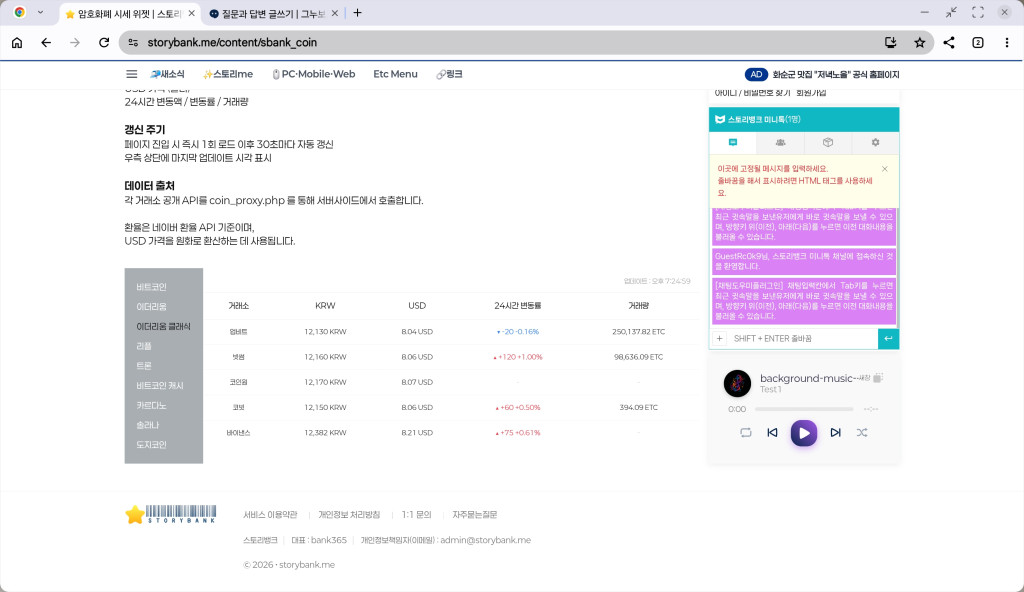Go to Chrome home page icon
Screen dimensions: 1024x592
(x=17, y=42)
